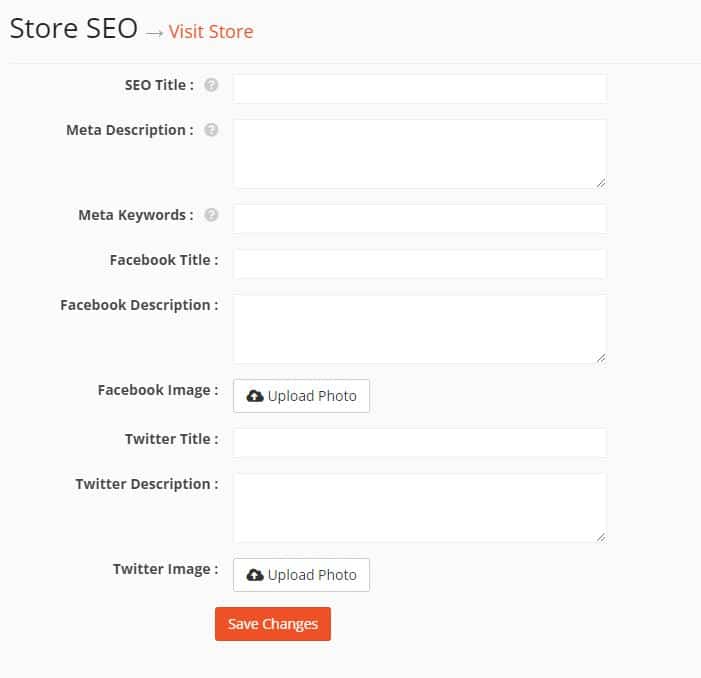The width and height of the screenshot is (701, 678).
Task: Click the cloud icon on the Facebook Upload Photo button
Action: pos(255,396)
